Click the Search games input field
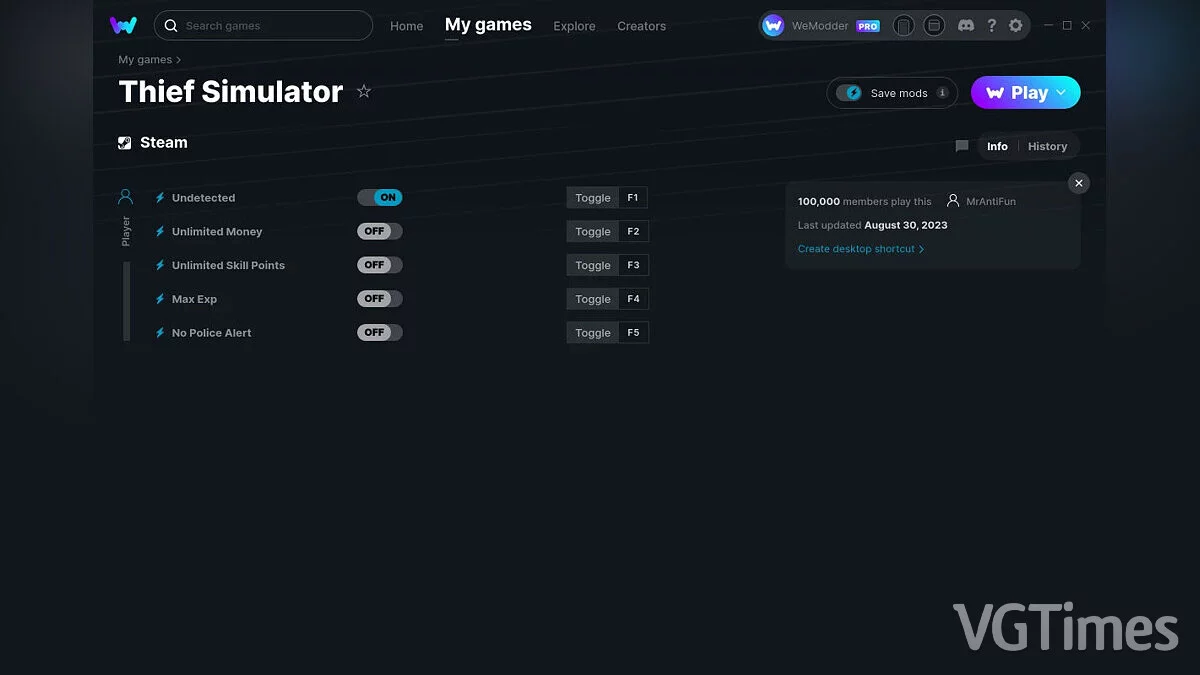 [270, 26]
